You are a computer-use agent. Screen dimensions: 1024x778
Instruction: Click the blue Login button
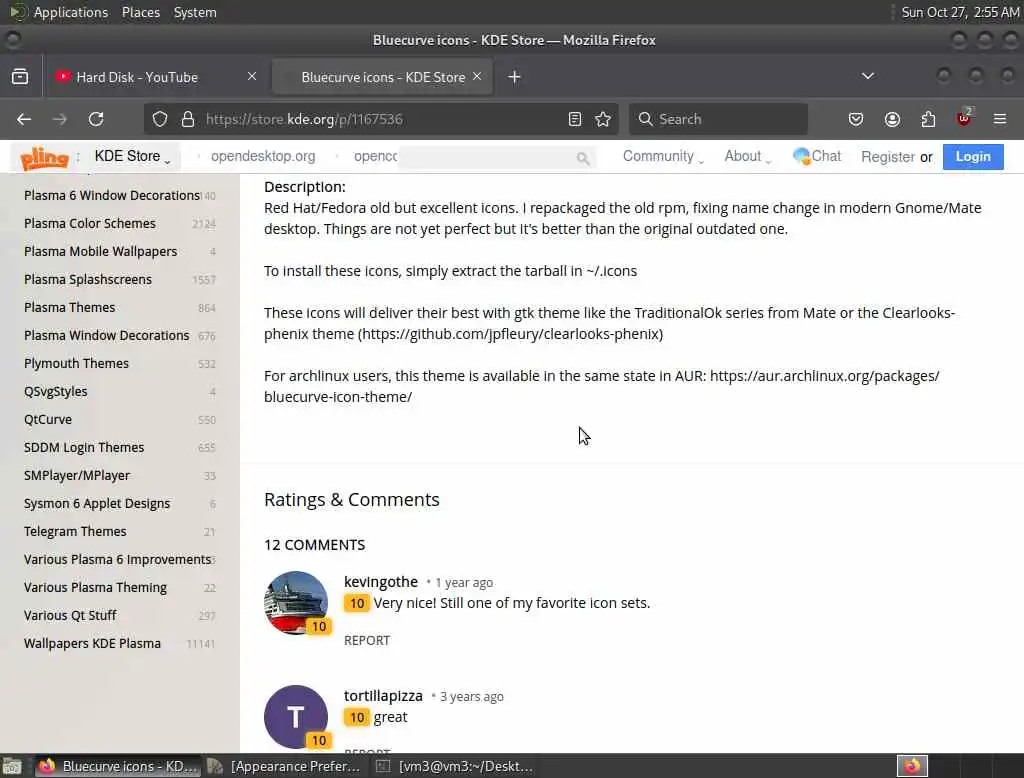[x=972, y=157]
